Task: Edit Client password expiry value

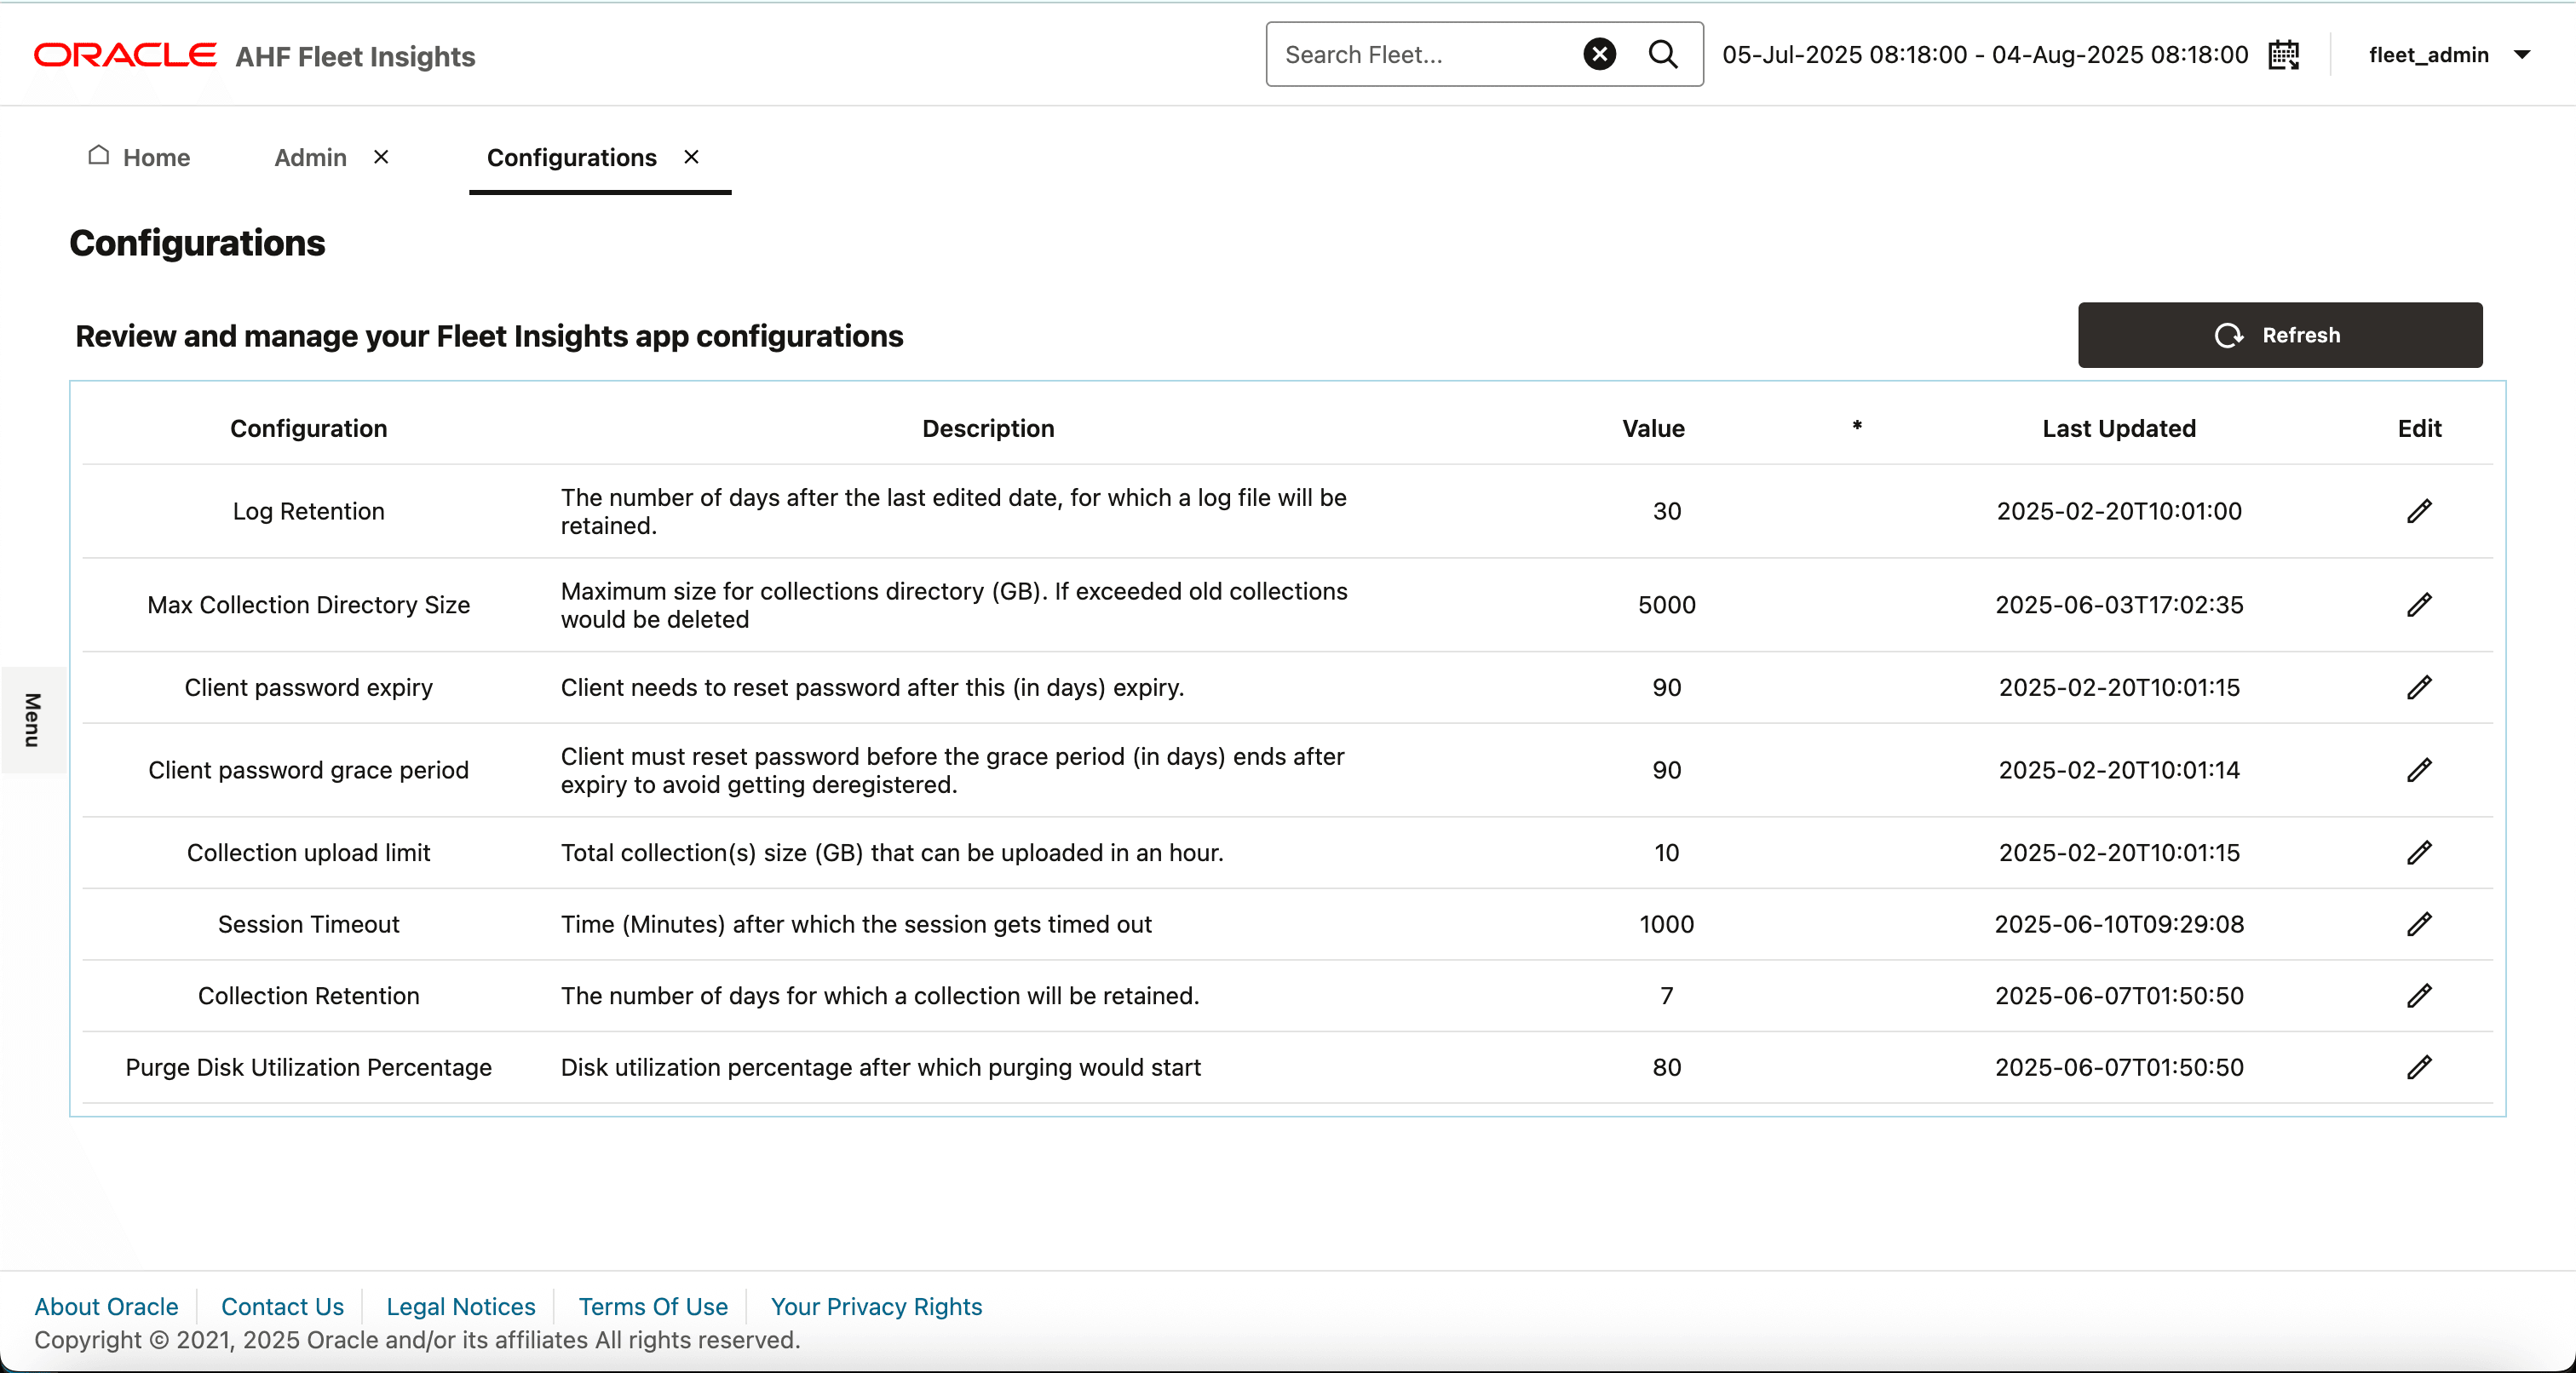Action: pyautogui.click(x=2418, y=688)
